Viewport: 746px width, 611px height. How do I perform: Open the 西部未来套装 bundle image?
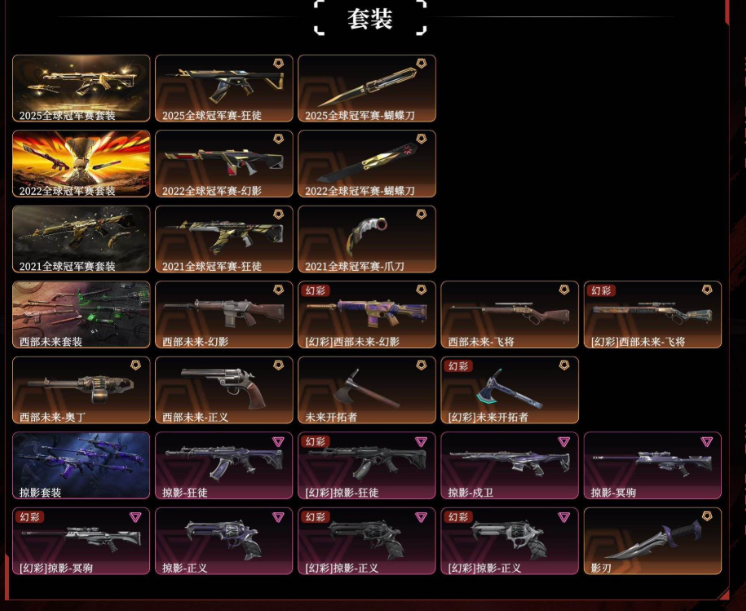point(81,315)
